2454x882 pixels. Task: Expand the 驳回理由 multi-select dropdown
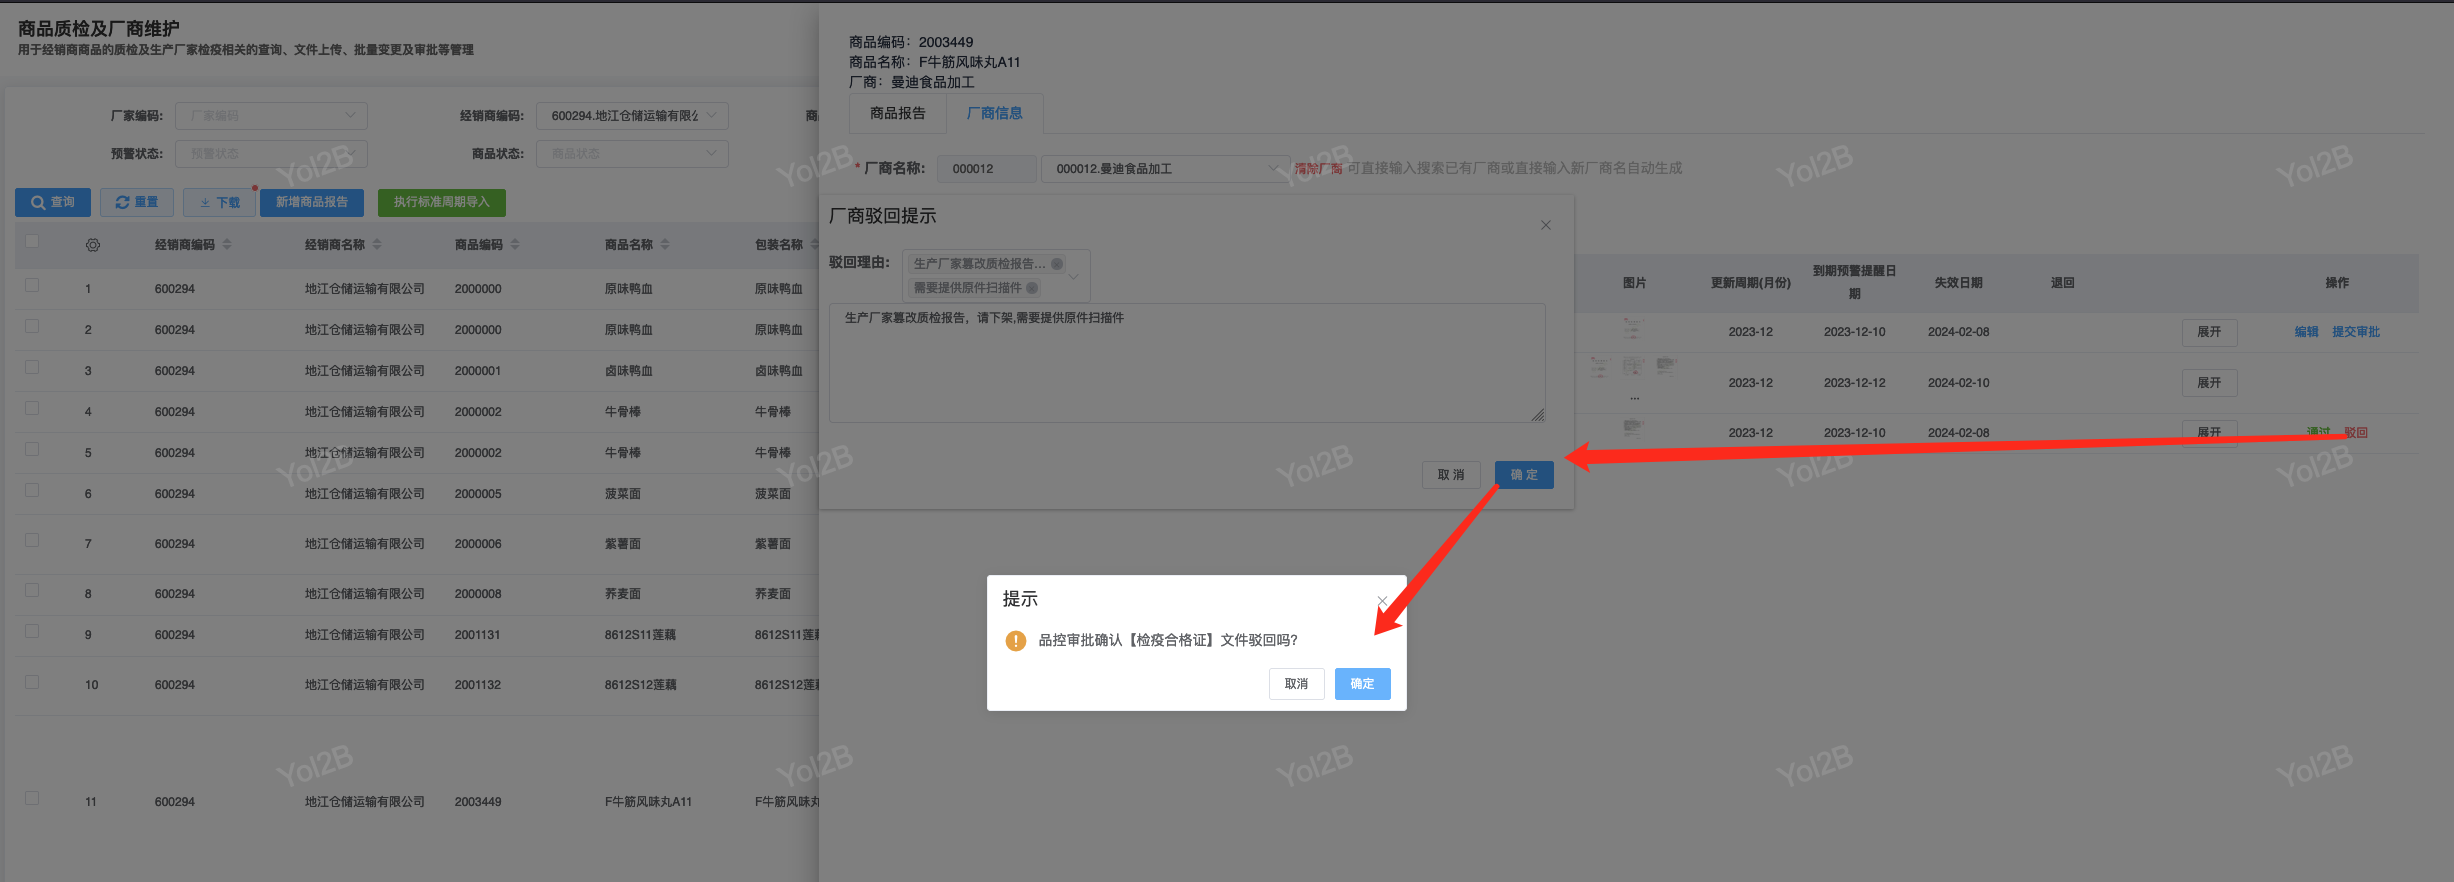[1075, 276]
